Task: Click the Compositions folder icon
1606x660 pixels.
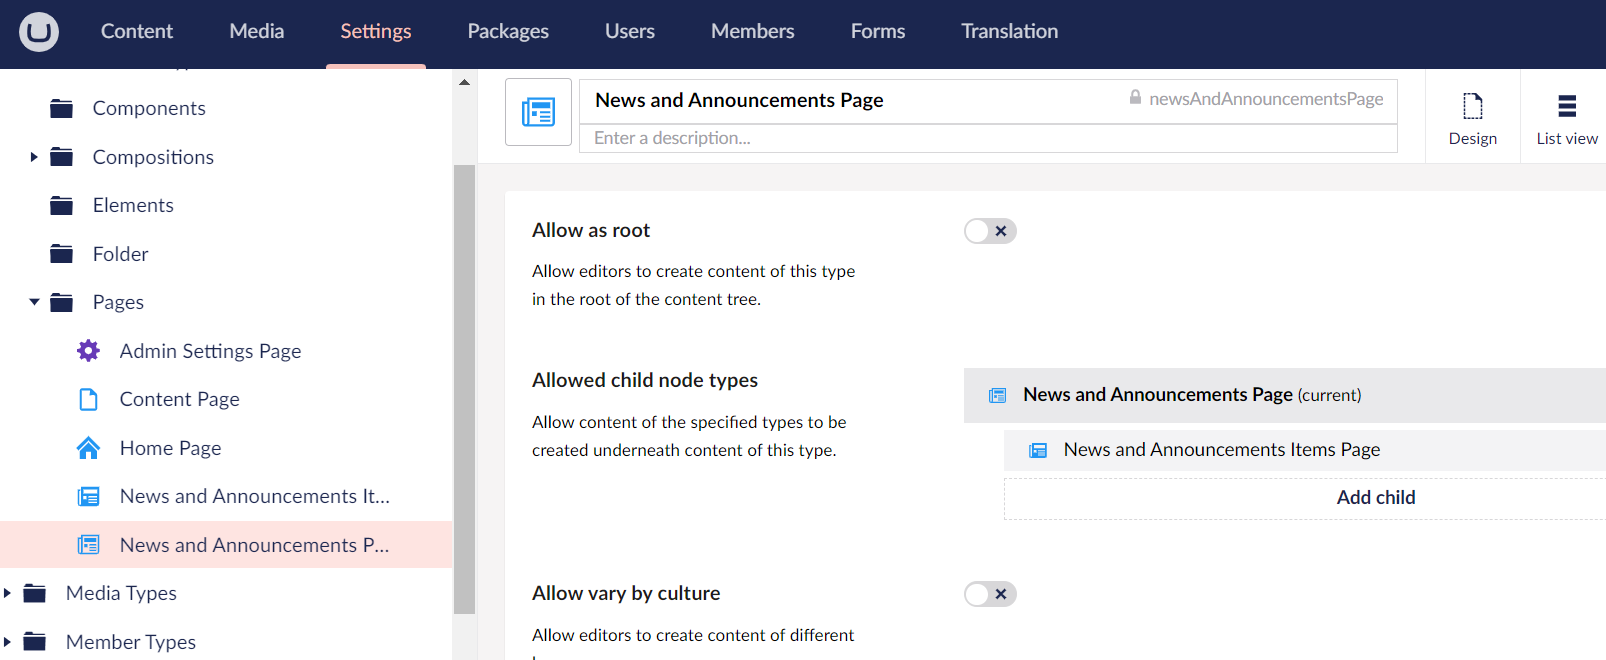Action: coord(62,157)
